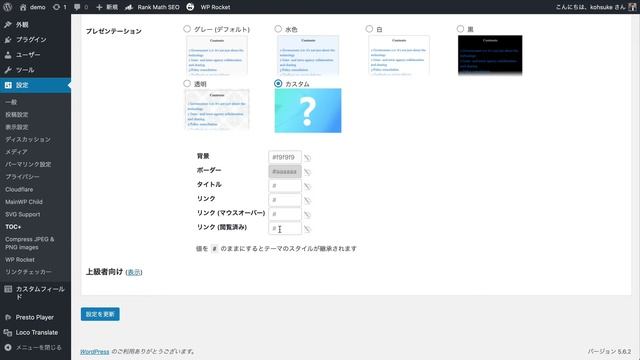The width and height of the screenshot is (640, 360).
Task: Click the 水色 preview thumbnail
Action: [x=308, y=56]
